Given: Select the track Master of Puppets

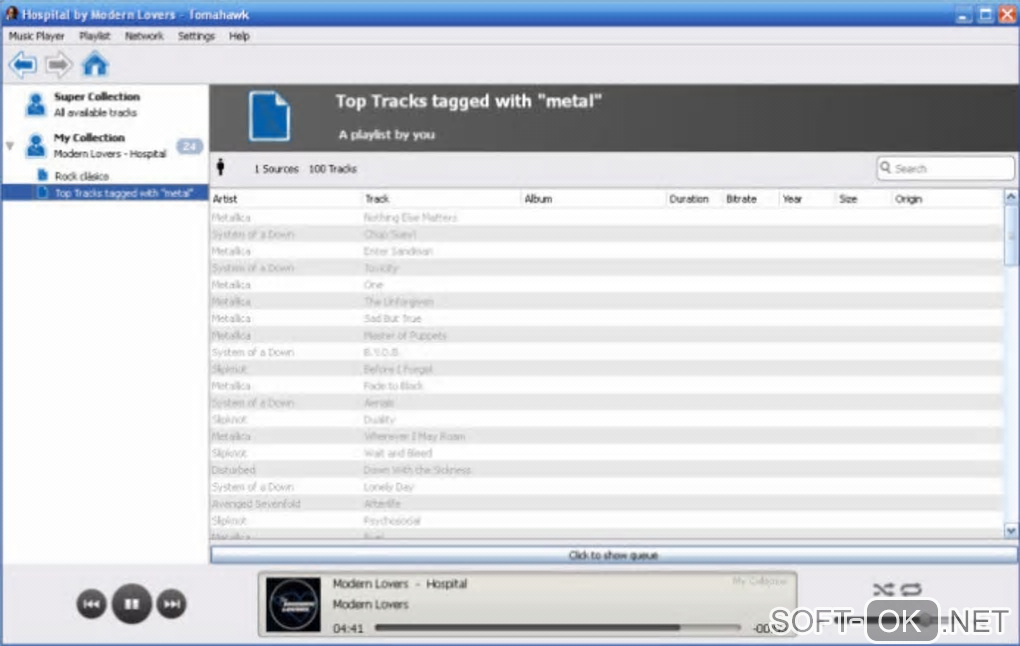Looking at the screenshot, I should (x=405, y=336).
